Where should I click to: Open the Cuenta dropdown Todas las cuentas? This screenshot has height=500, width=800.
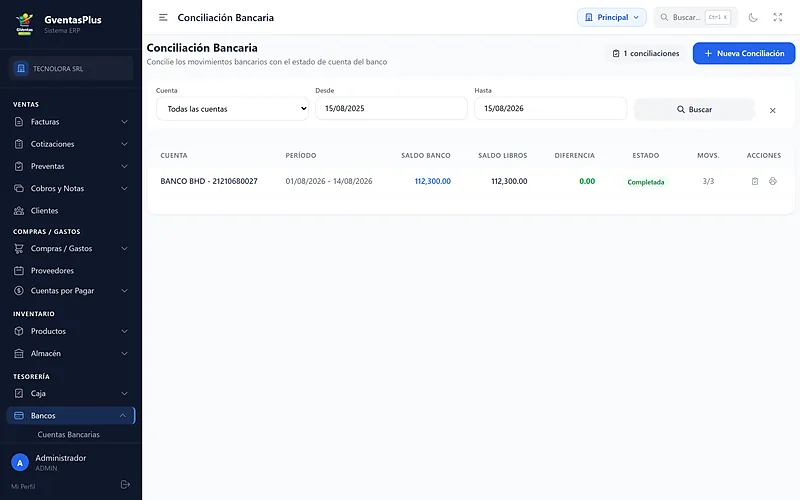click(232, 109)
